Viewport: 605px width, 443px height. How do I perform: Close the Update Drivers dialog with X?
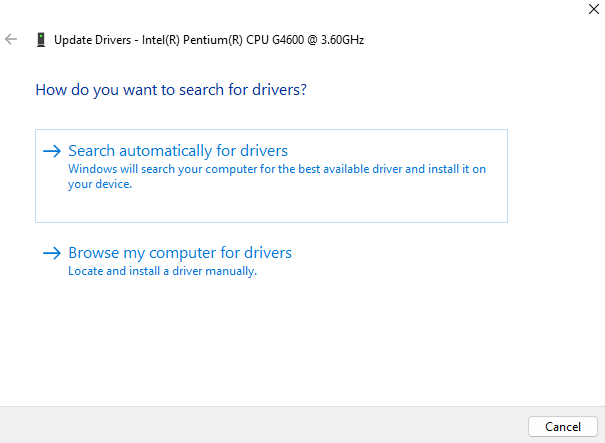(x=593, y=9)
